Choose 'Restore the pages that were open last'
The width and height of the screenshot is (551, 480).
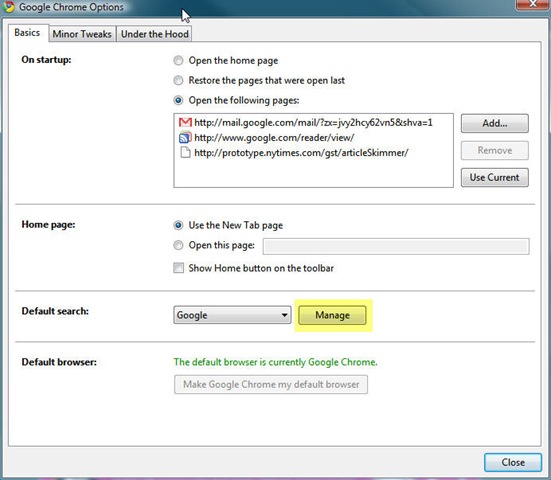[x=179, y=80]
